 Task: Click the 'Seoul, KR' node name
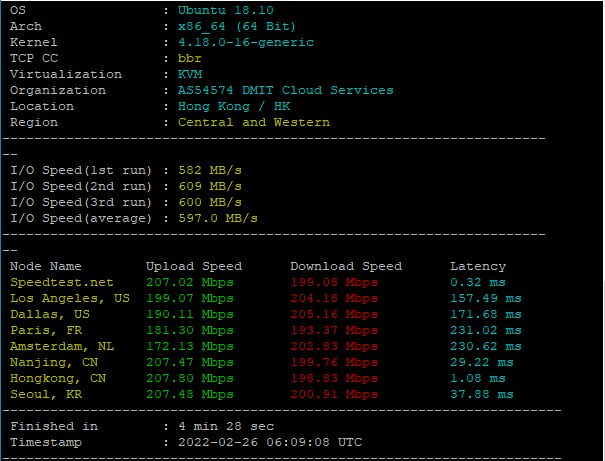(x=46, y=394)
